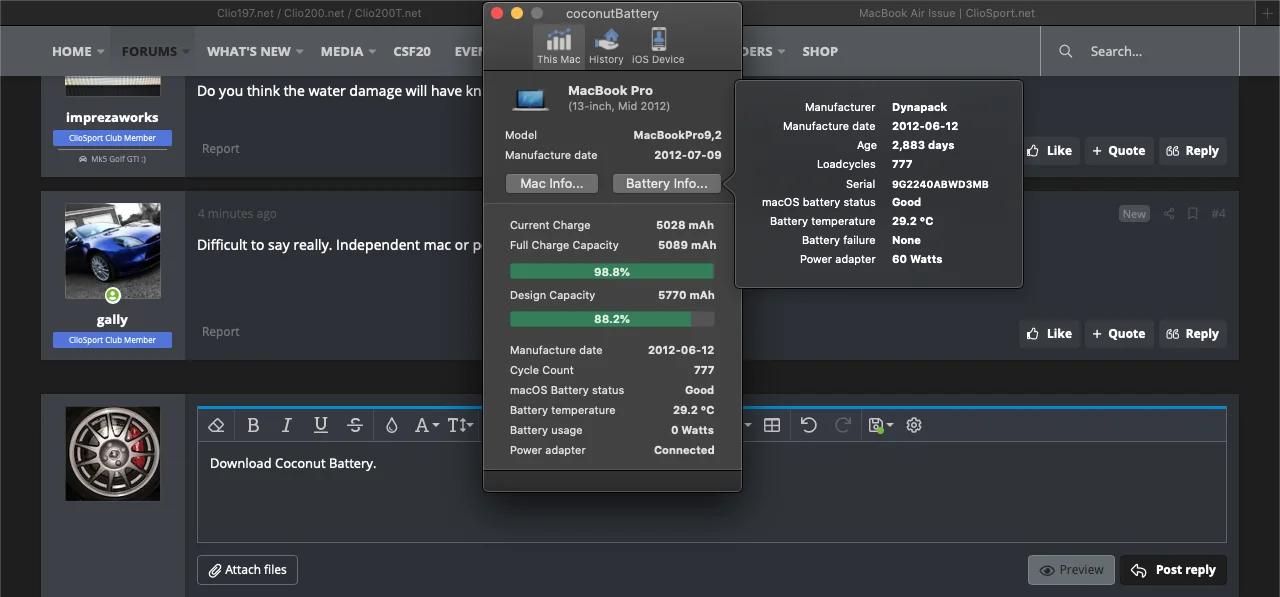Click the 5770 mAh design capacity value
The height and width of the screenshot is (597, 1280).
(x=686, y=295)
